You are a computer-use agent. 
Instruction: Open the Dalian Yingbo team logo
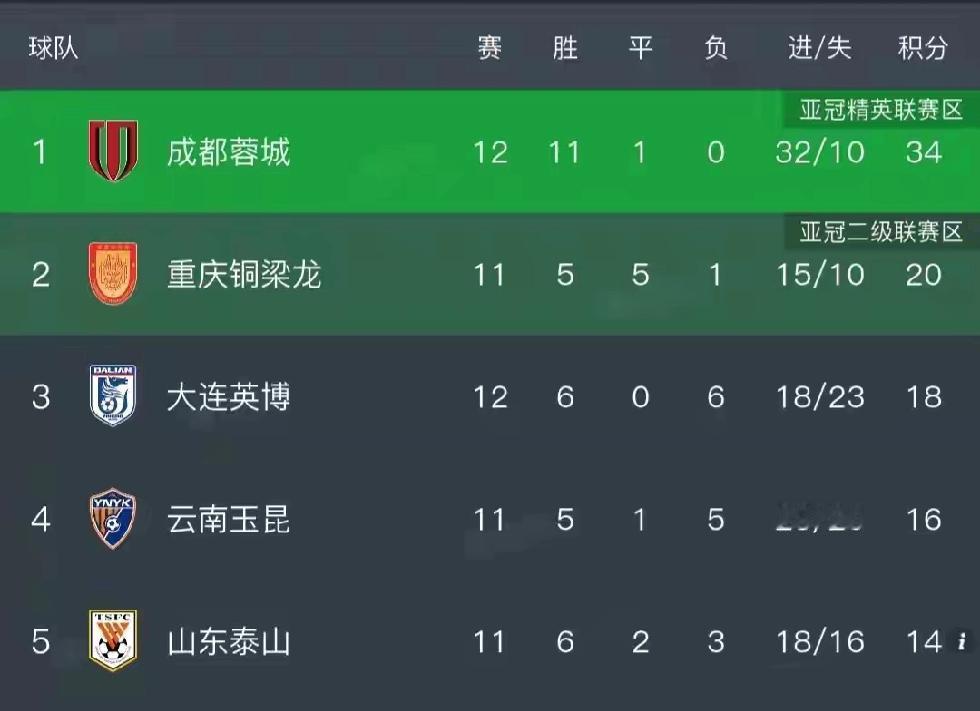click(113, 395)
